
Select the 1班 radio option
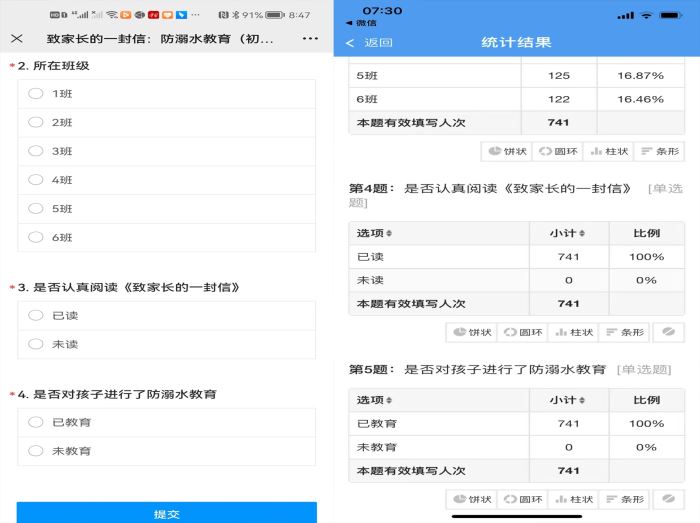point(36,94)
